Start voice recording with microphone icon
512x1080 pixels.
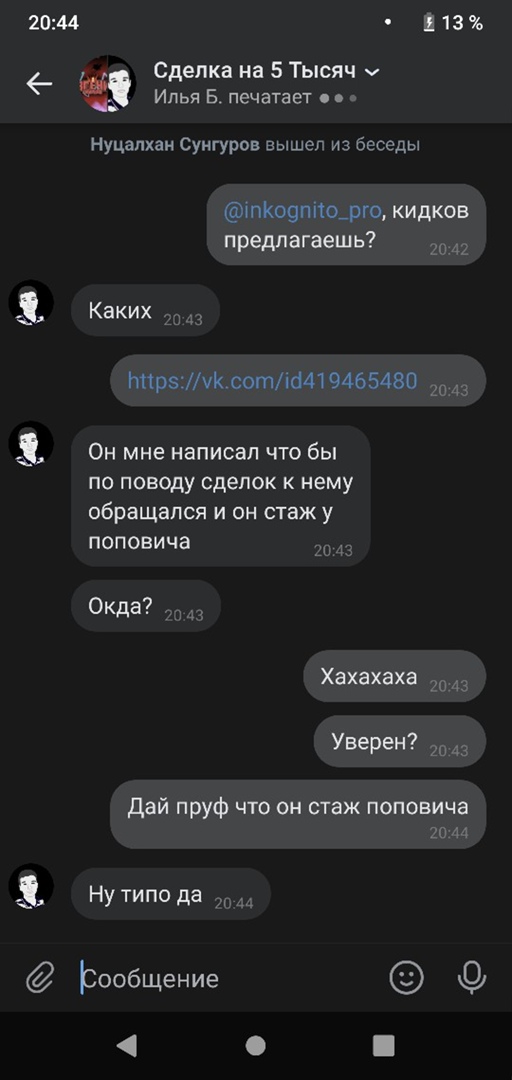point(473,977)
